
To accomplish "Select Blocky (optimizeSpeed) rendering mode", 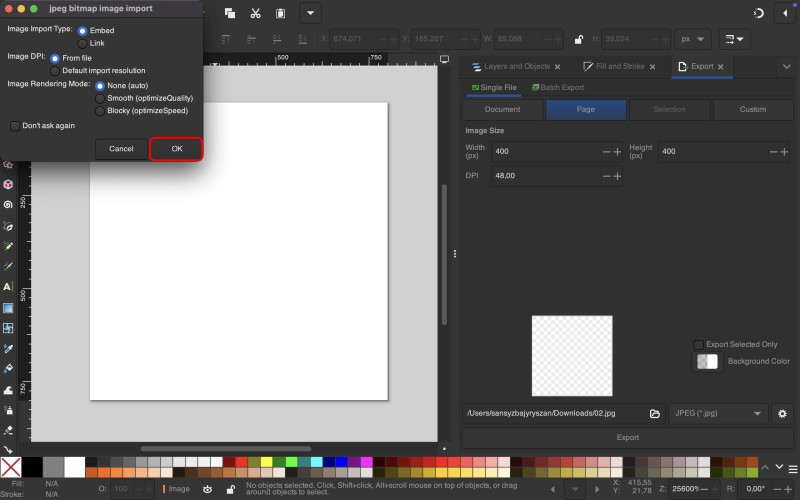I will (99, 111).
